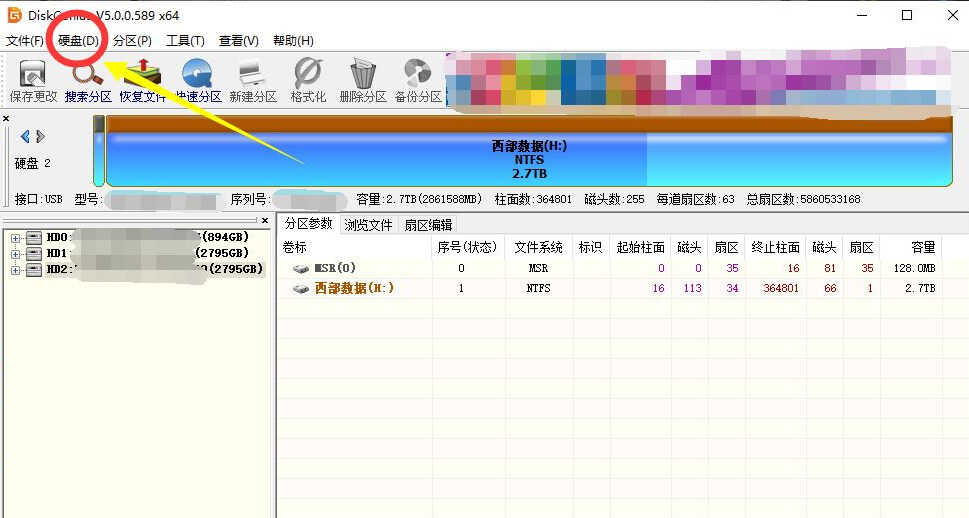Click the 硬盘 2 disk label

point(32,163)
